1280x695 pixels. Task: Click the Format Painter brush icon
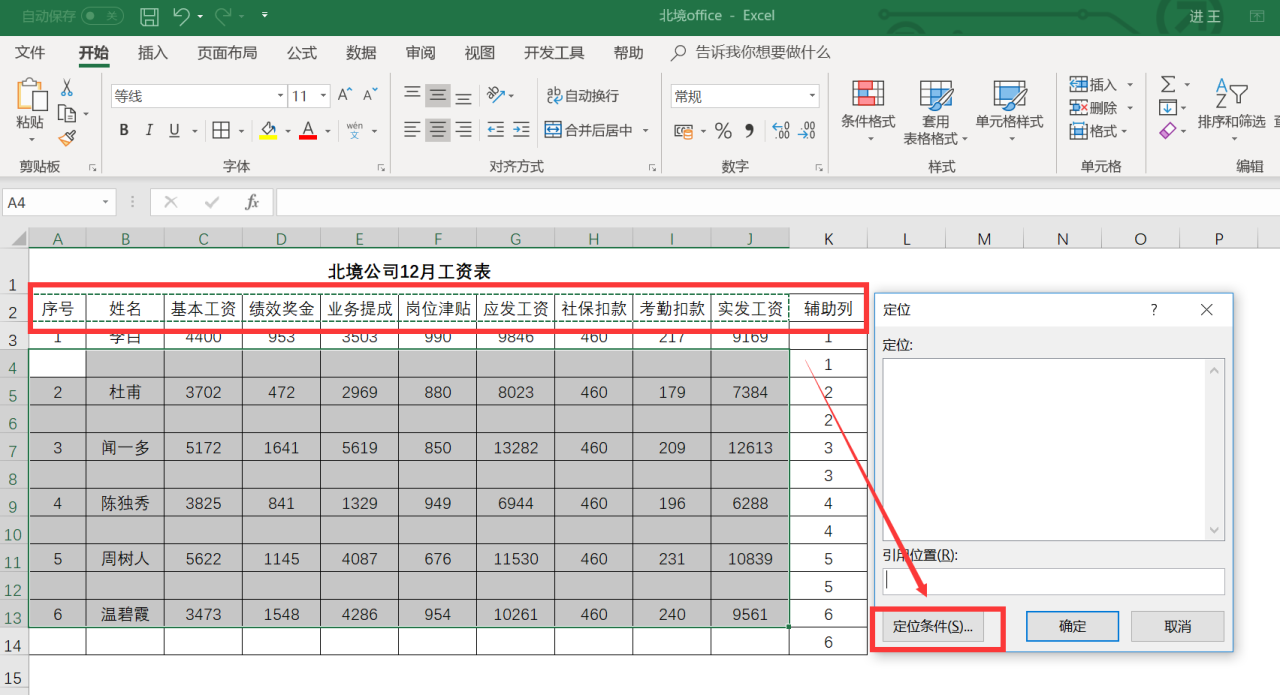[x=67, y=138]
